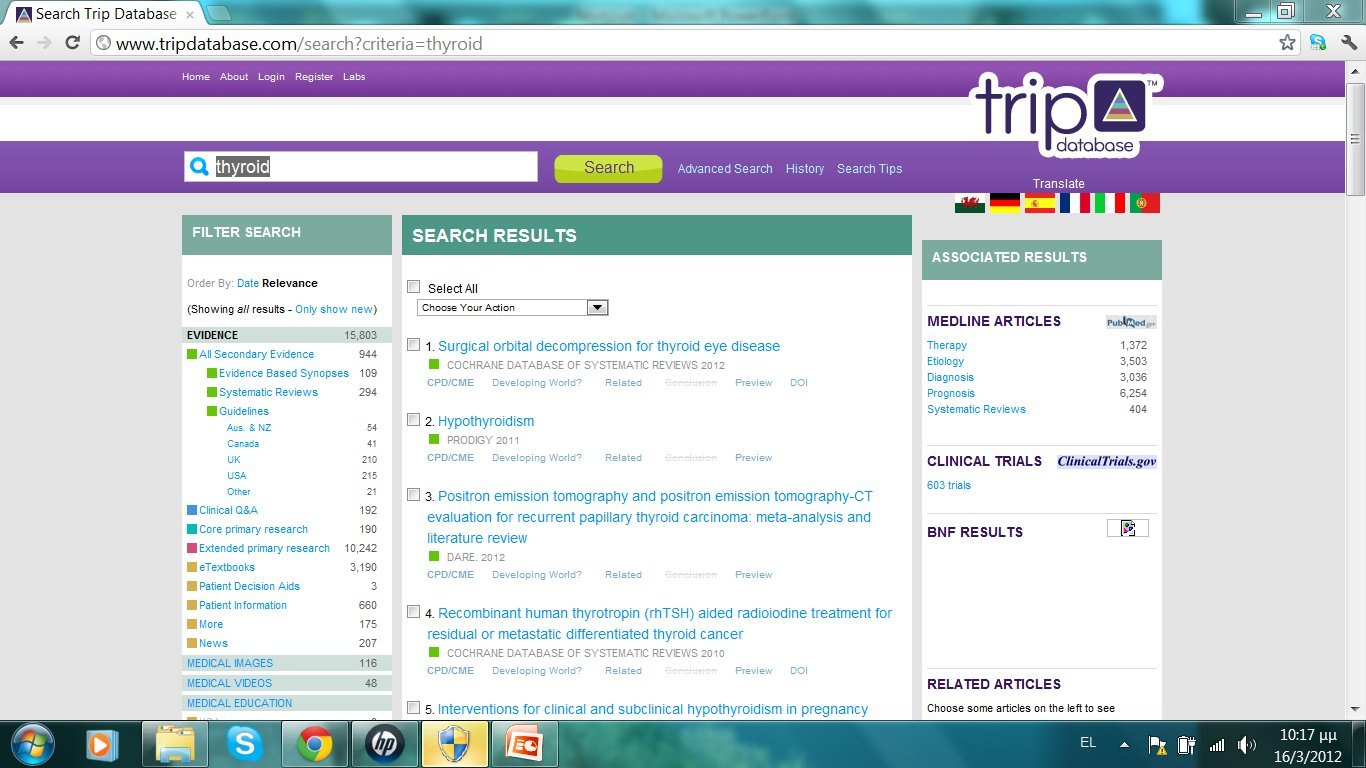Open the 603 trials link
The height and width of the screenshot is (768, 1366).
949,485
